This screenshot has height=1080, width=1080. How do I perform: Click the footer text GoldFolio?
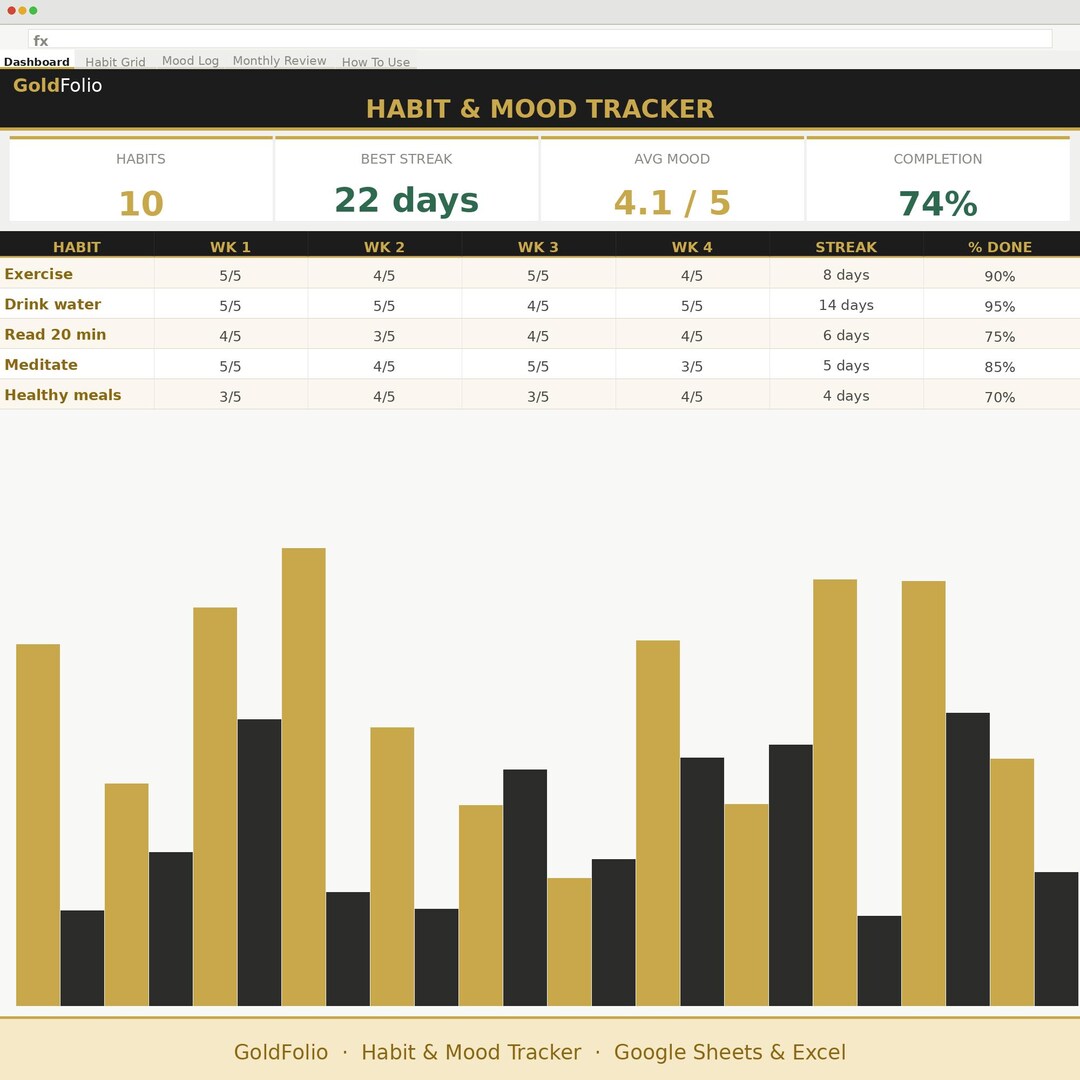click(280, 1052)
